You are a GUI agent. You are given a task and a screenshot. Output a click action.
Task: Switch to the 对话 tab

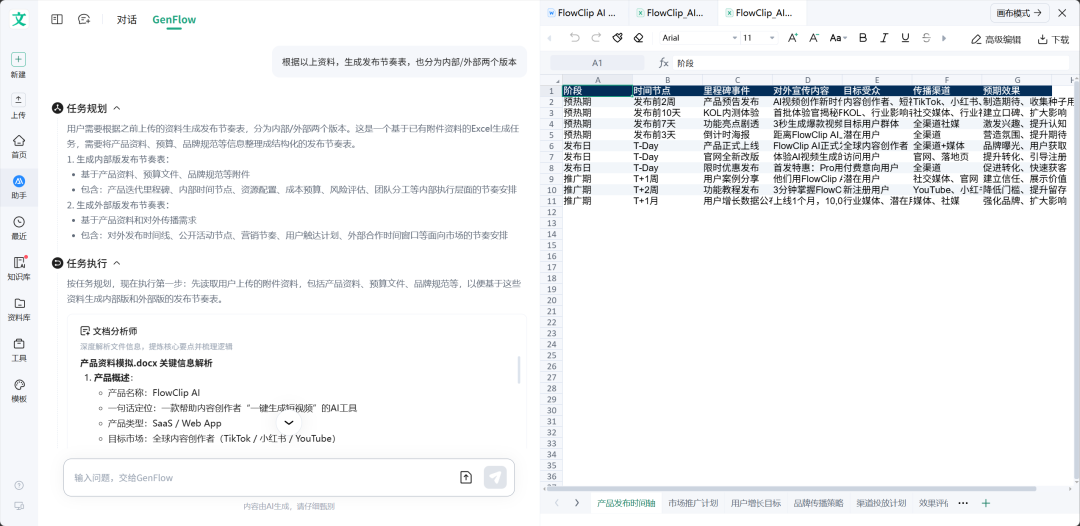[x=127, y=20]
